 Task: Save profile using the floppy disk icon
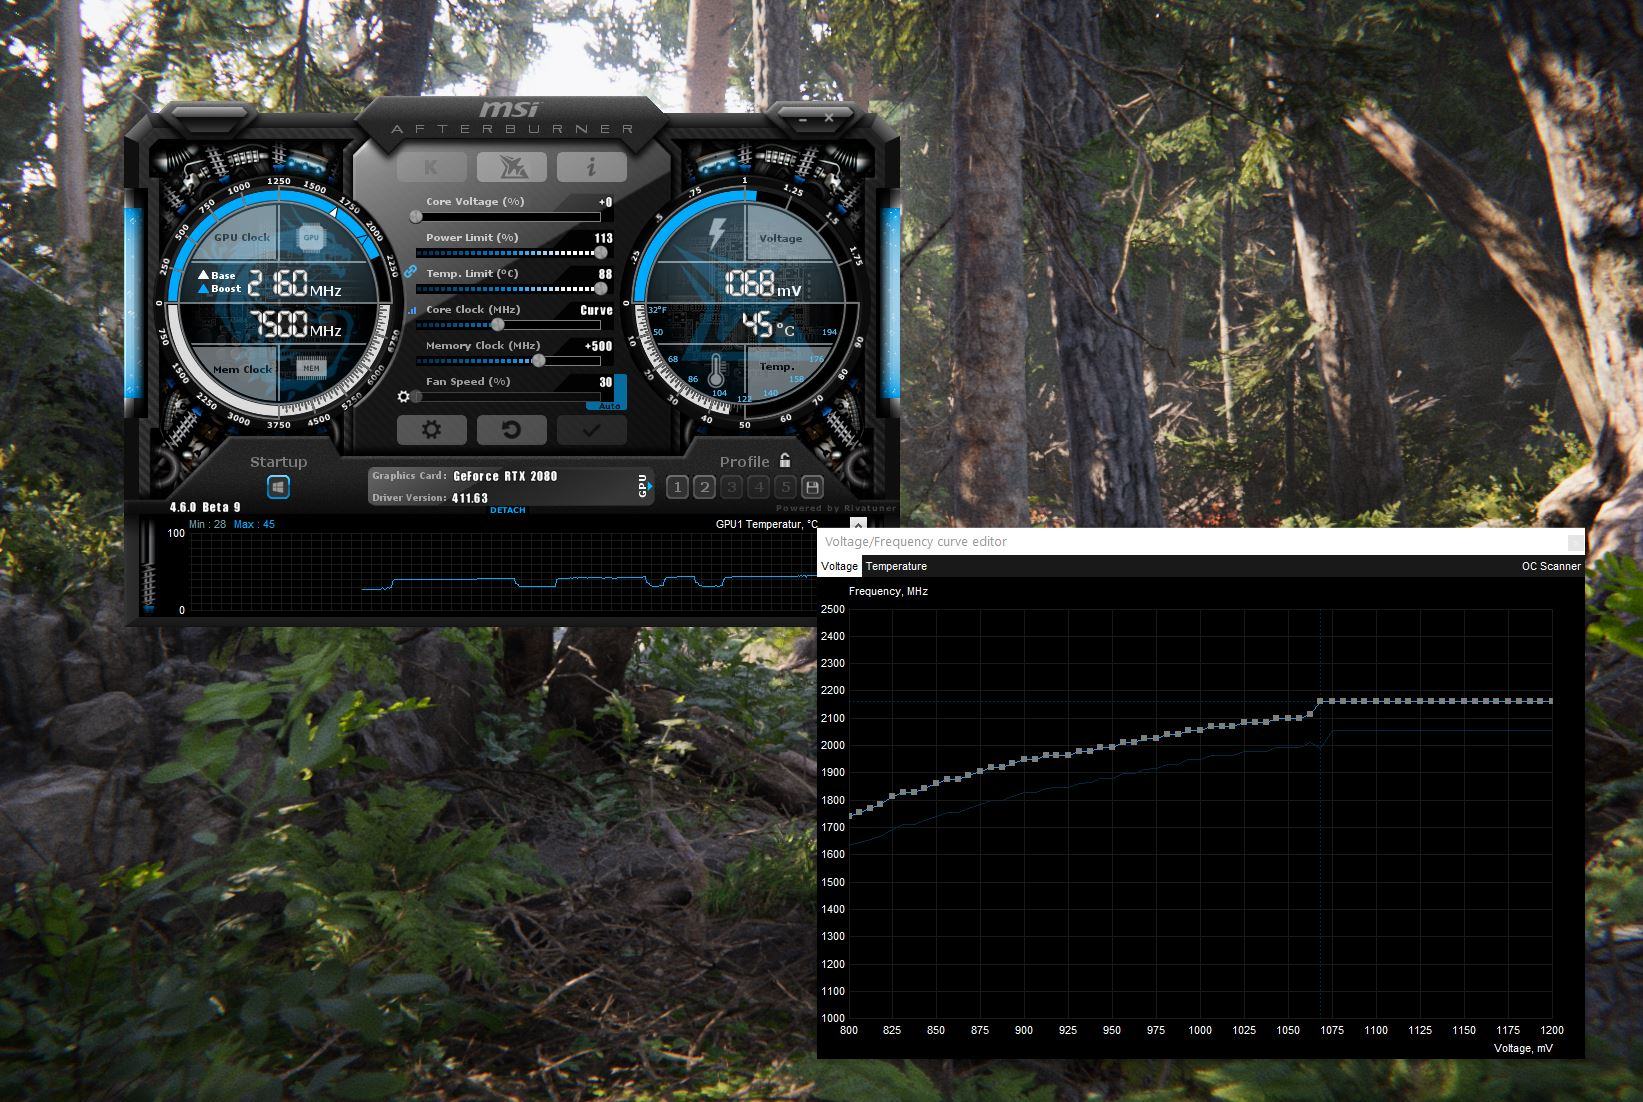point(812,487)
